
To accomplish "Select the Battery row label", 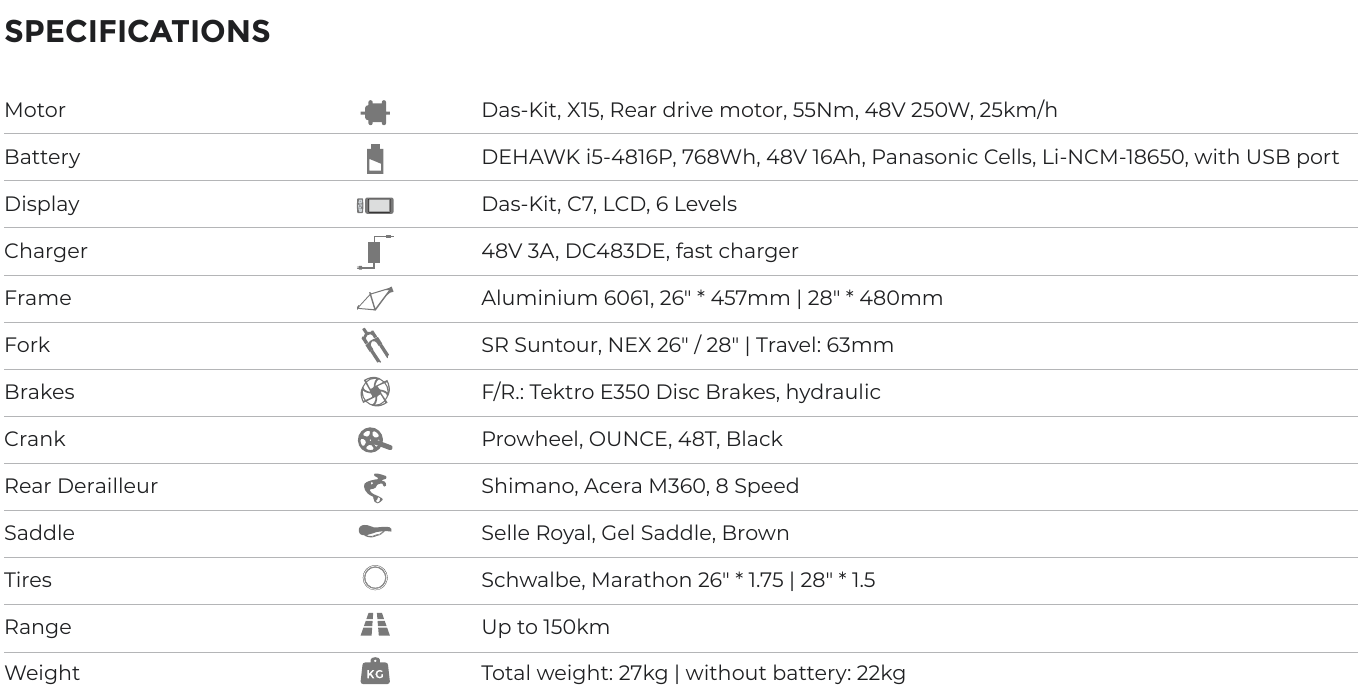I will point(42,157).
